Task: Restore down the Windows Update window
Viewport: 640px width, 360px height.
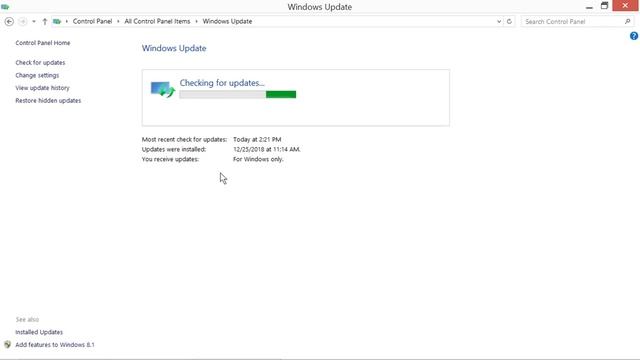Action: [x=604, y=6]
